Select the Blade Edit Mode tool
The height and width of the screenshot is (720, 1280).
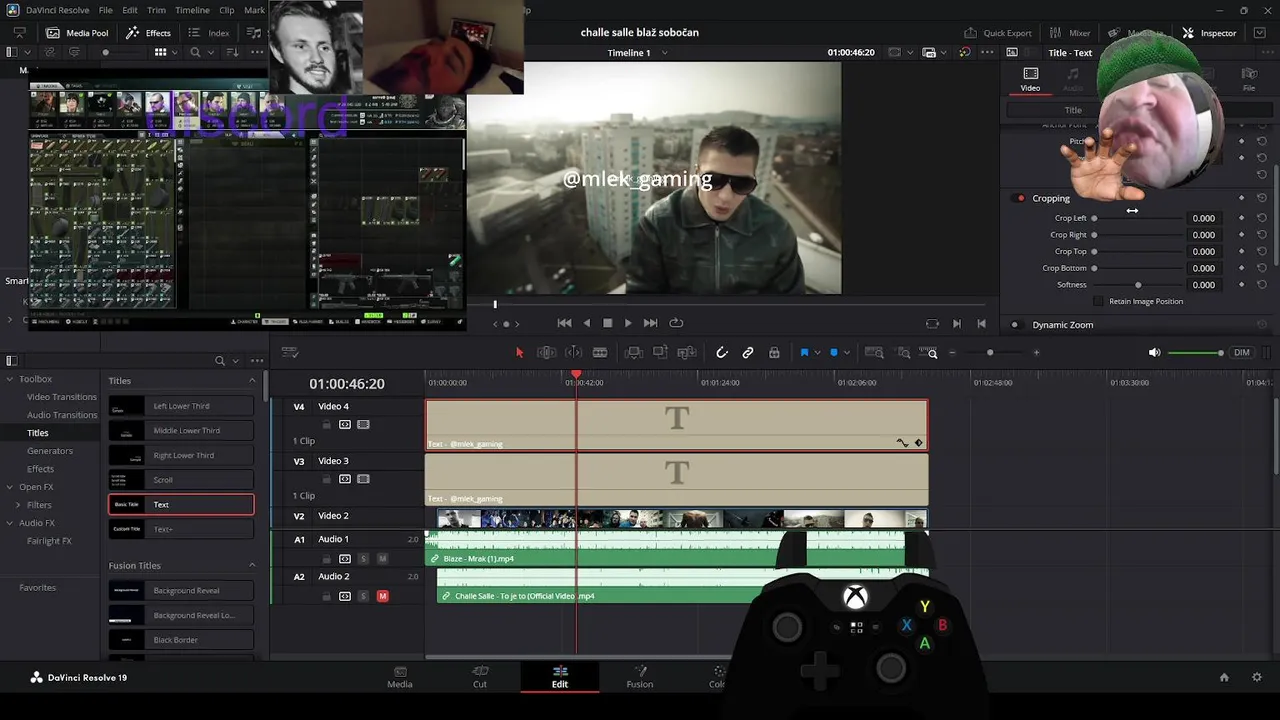pyautogui.click(x=600, y=352)
